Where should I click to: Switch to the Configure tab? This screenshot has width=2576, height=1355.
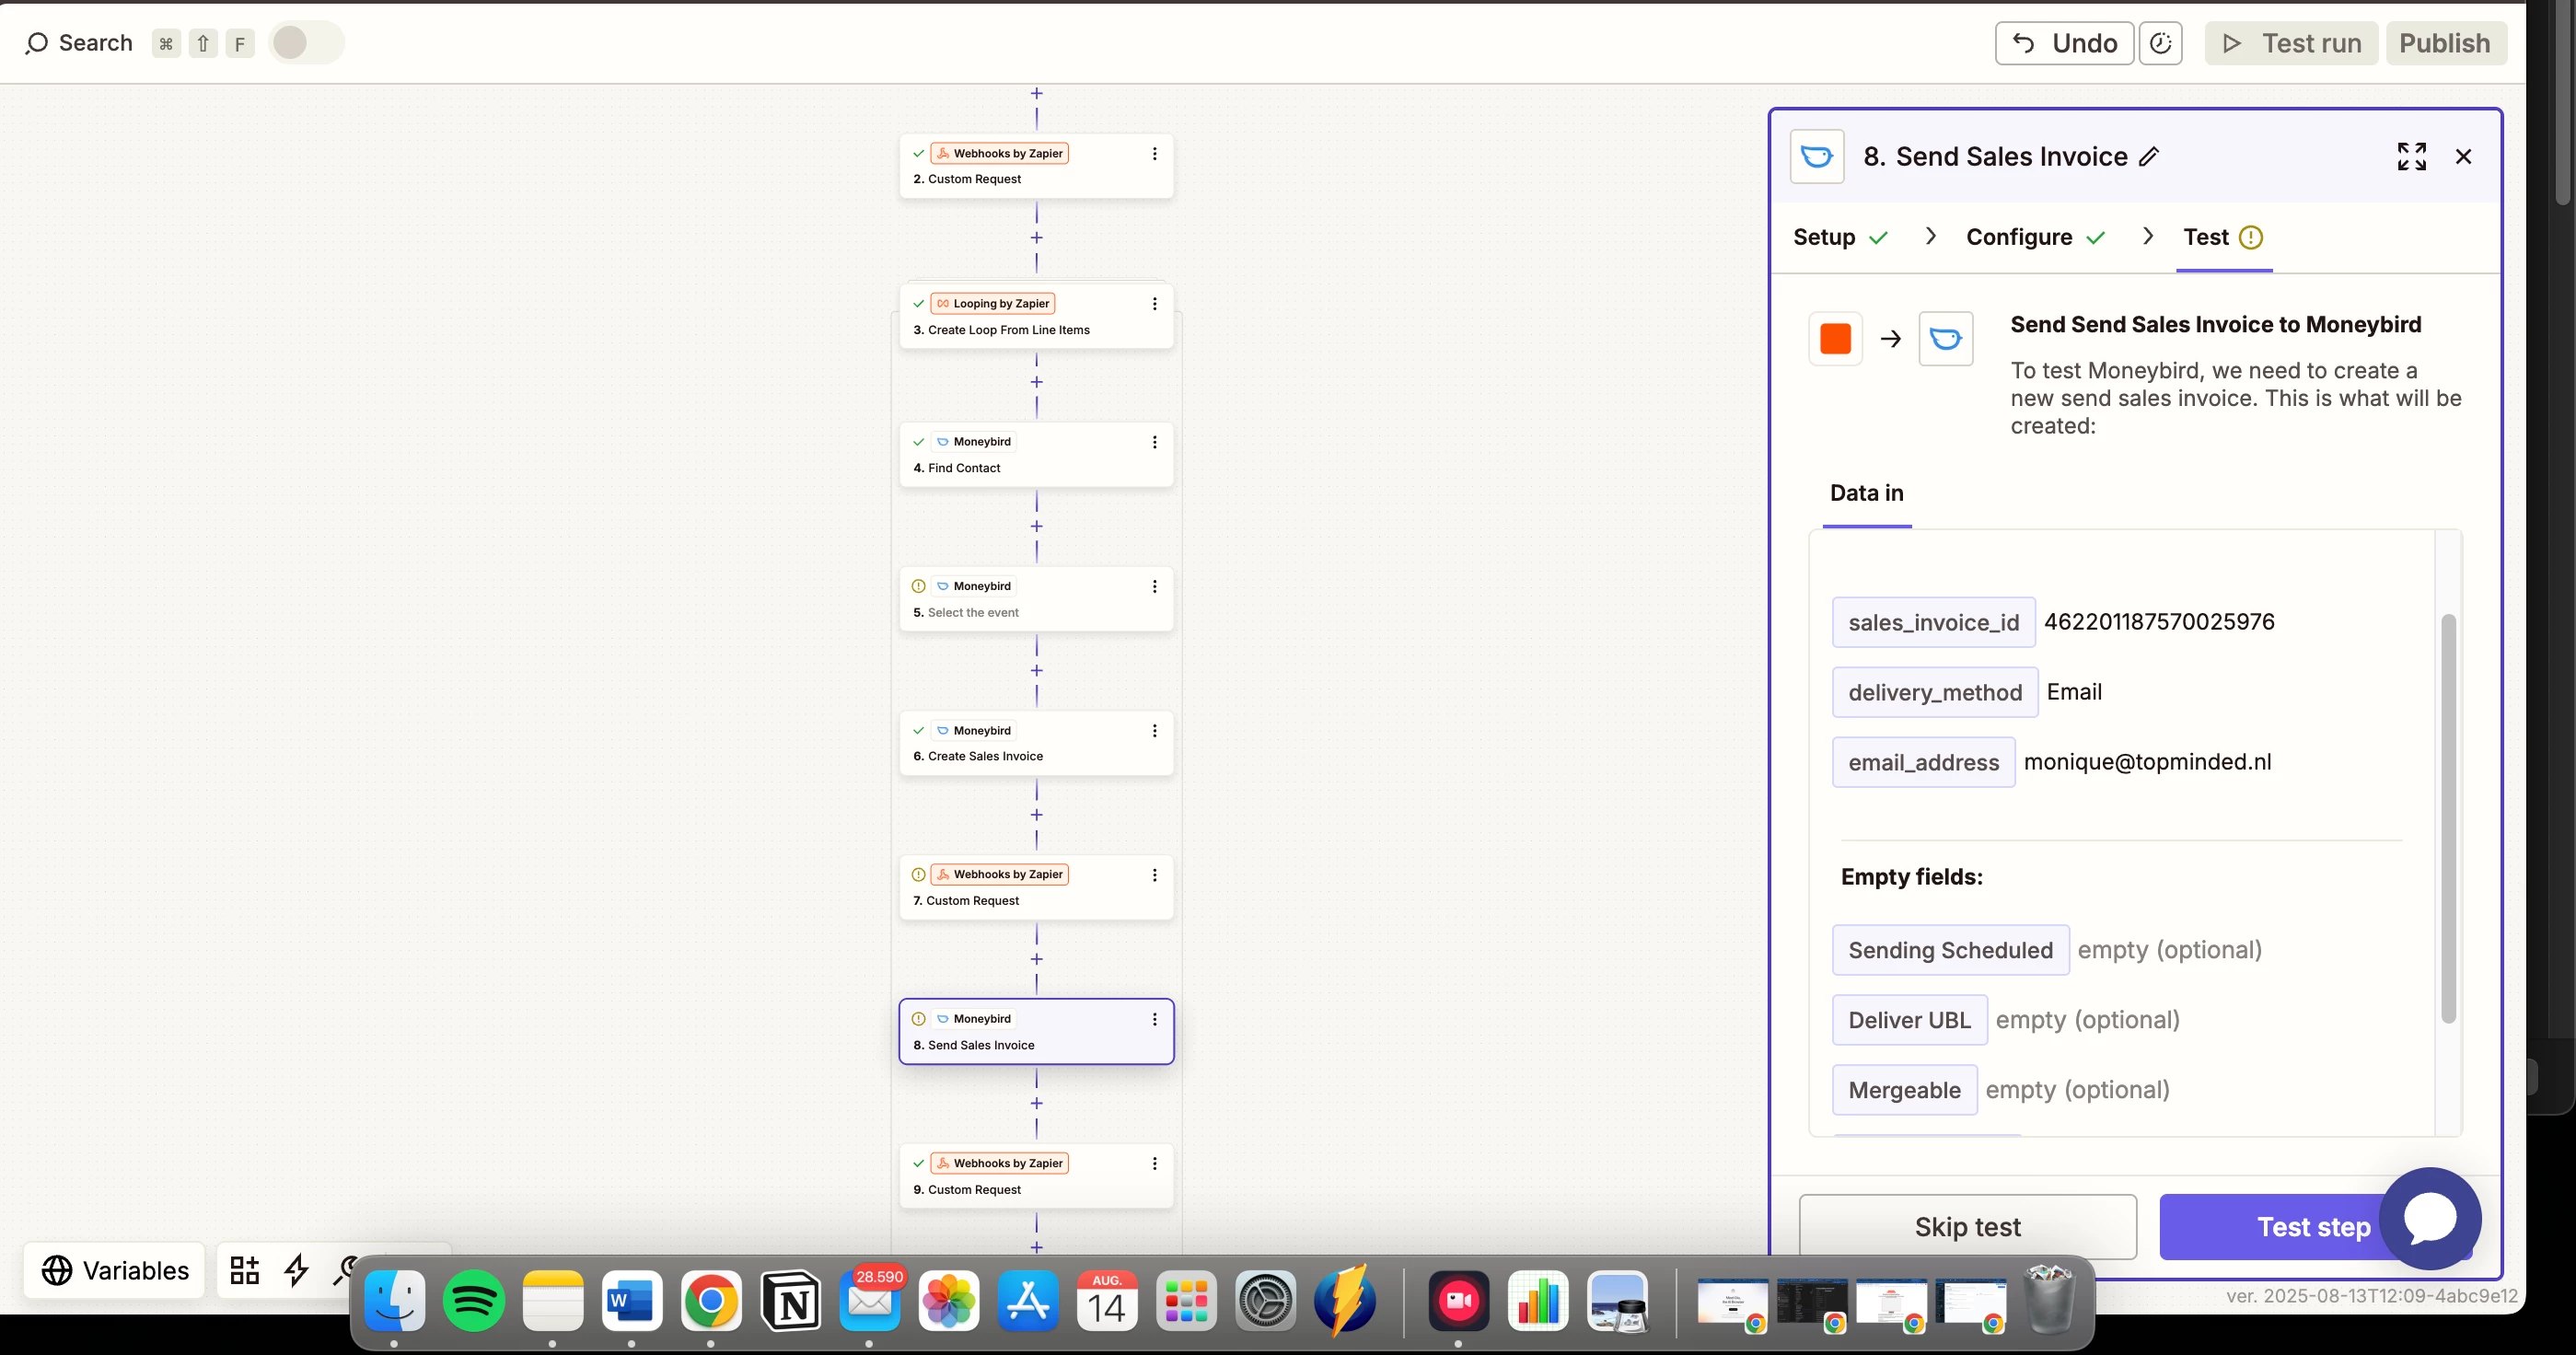[x=2036, y=237]
